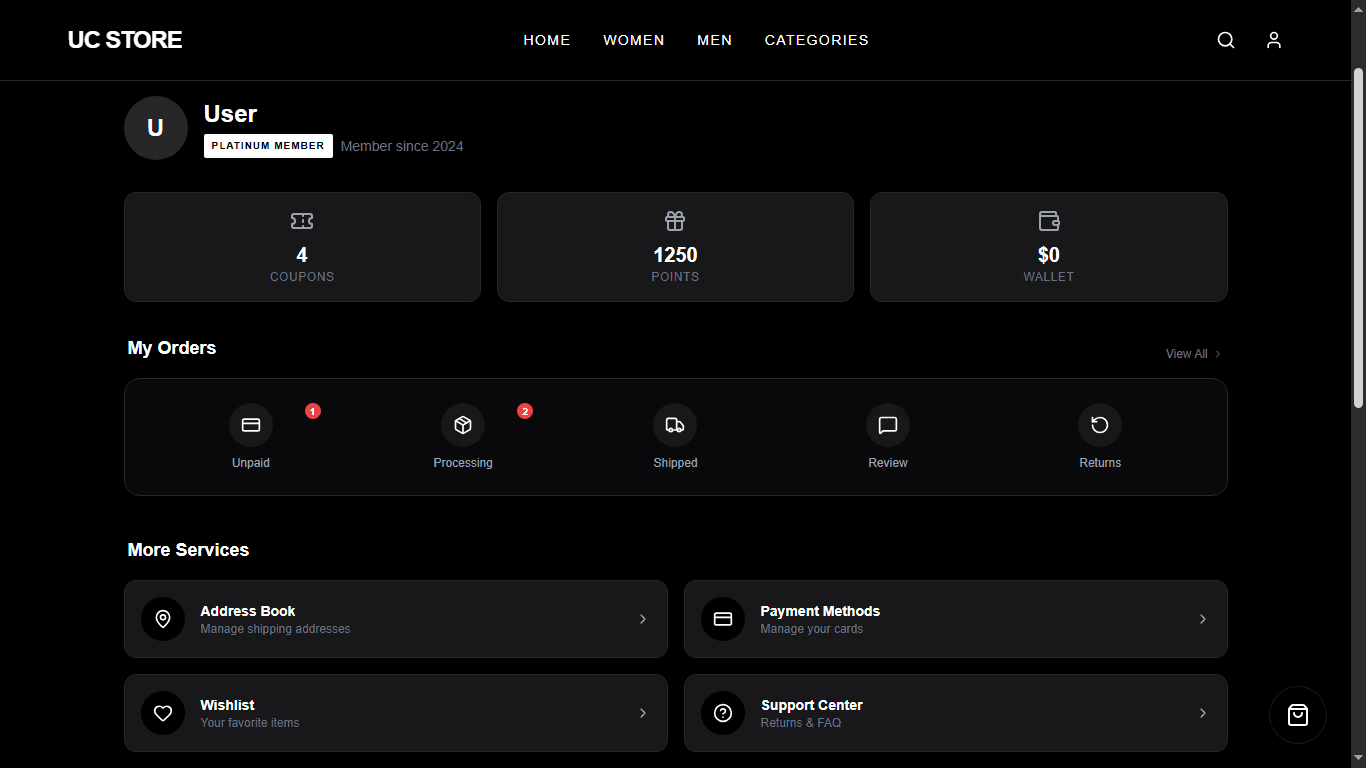This screenshot has width=1366, height=768.
Task: Click the wallet icon
Action: tap(1049, 221)
